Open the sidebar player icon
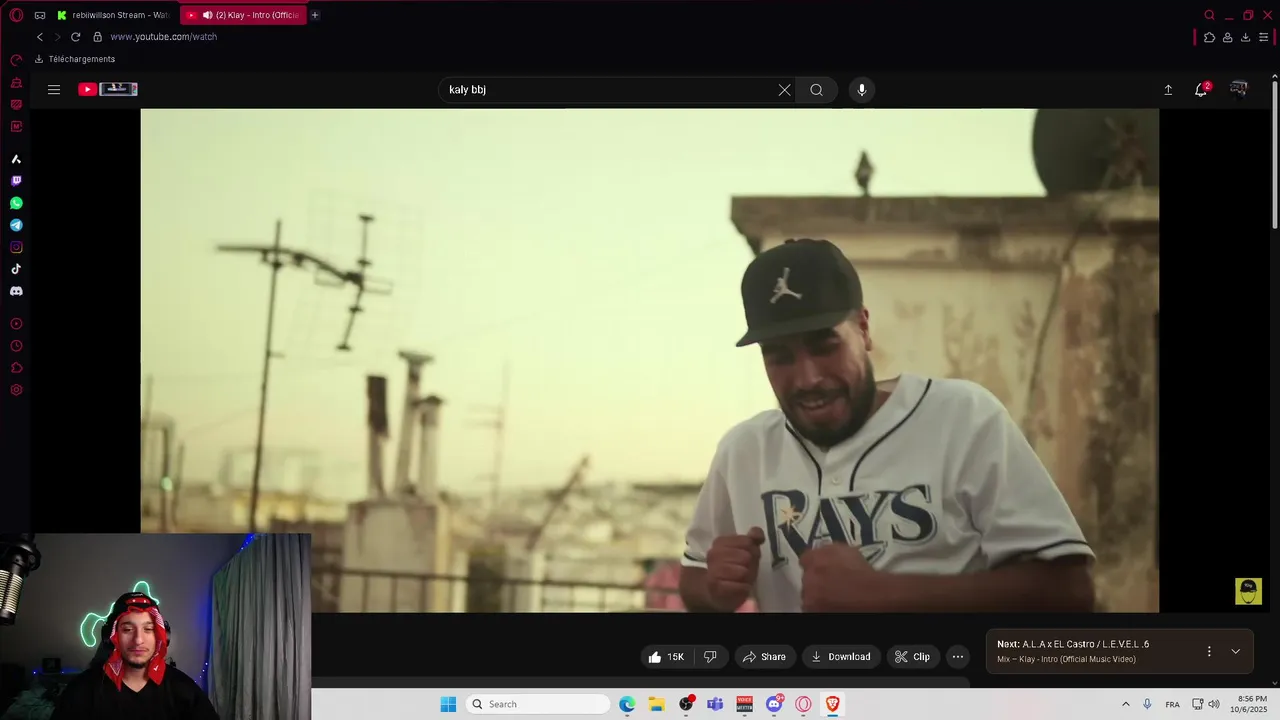This screenshot has height=720, width=1280. tap(16, 324)
